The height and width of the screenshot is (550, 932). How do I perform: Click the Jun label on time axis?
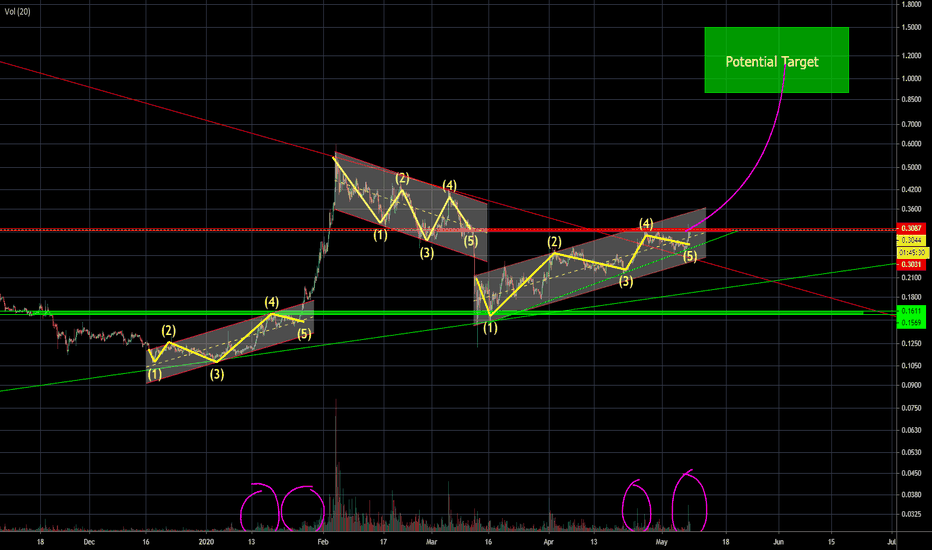click(x=778, y=542)
